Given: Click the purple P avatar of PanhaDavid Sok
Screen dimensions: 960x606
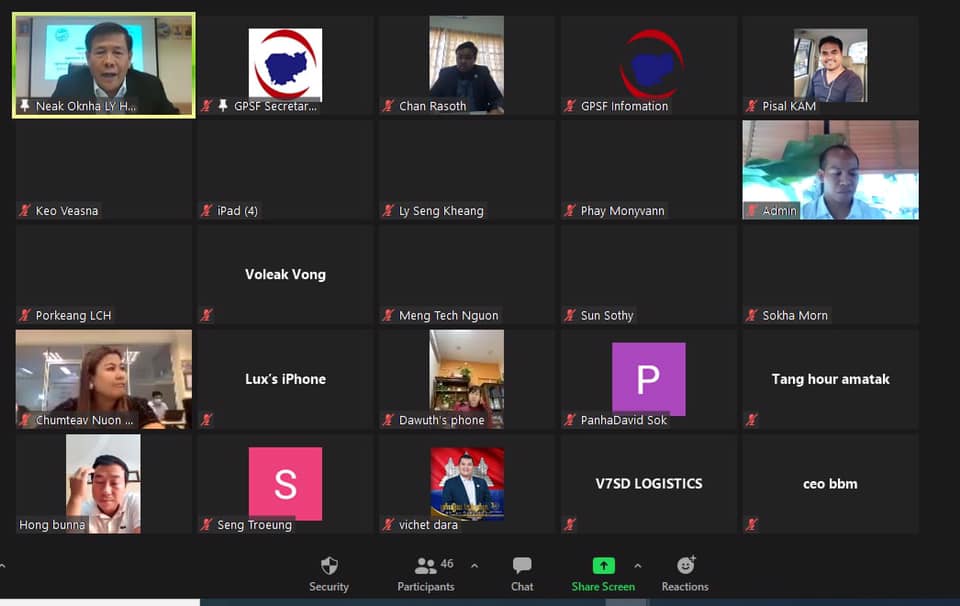Looking at the screenshot, I should (648, 379).
